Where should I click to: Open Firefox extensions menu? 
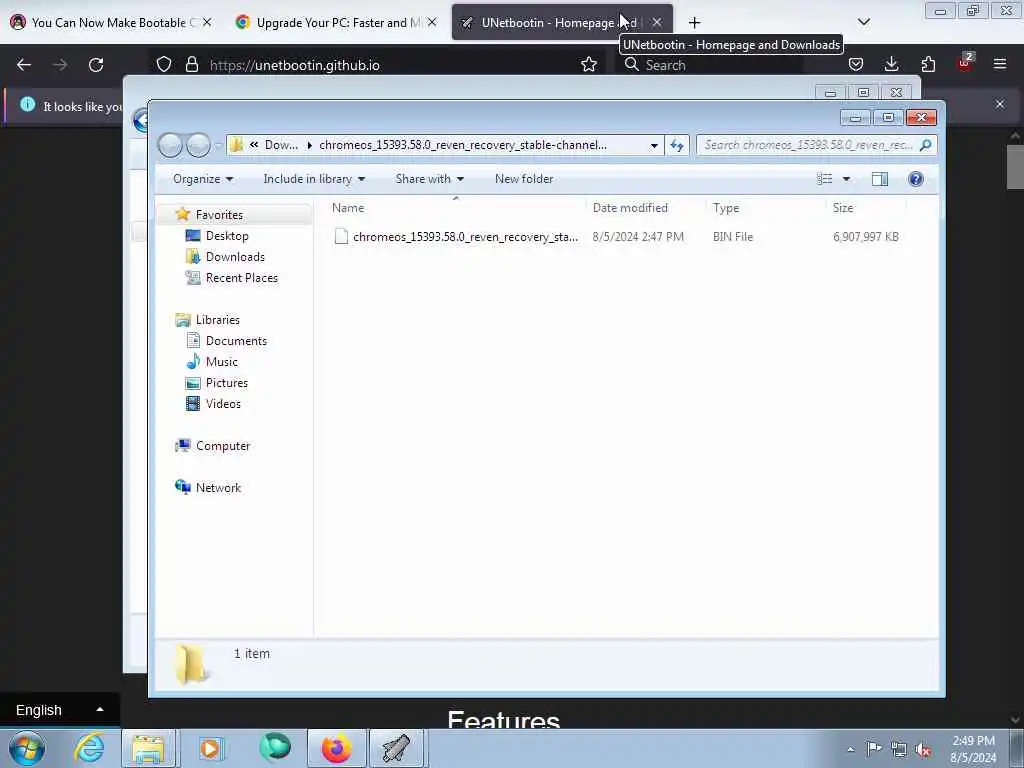coord(928,64)
